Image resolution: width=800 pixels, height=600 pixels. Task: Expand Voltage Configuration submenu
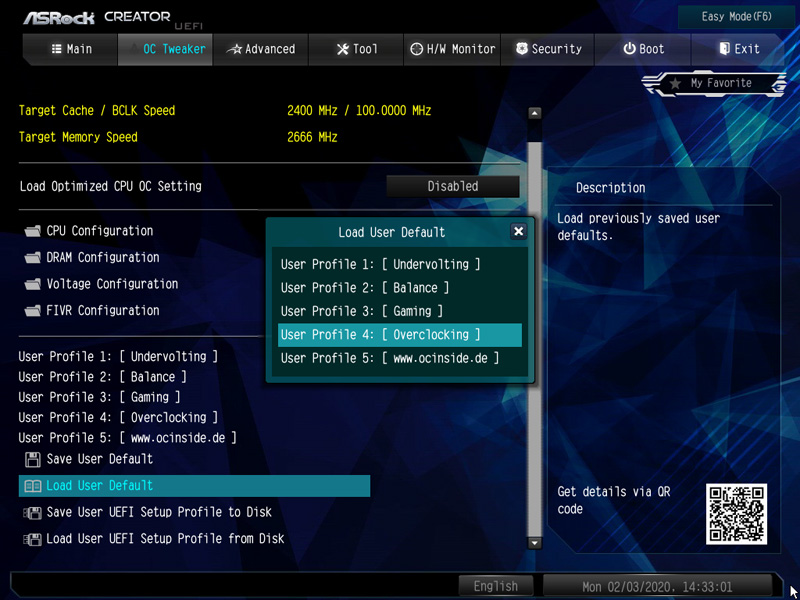point(112,284)
